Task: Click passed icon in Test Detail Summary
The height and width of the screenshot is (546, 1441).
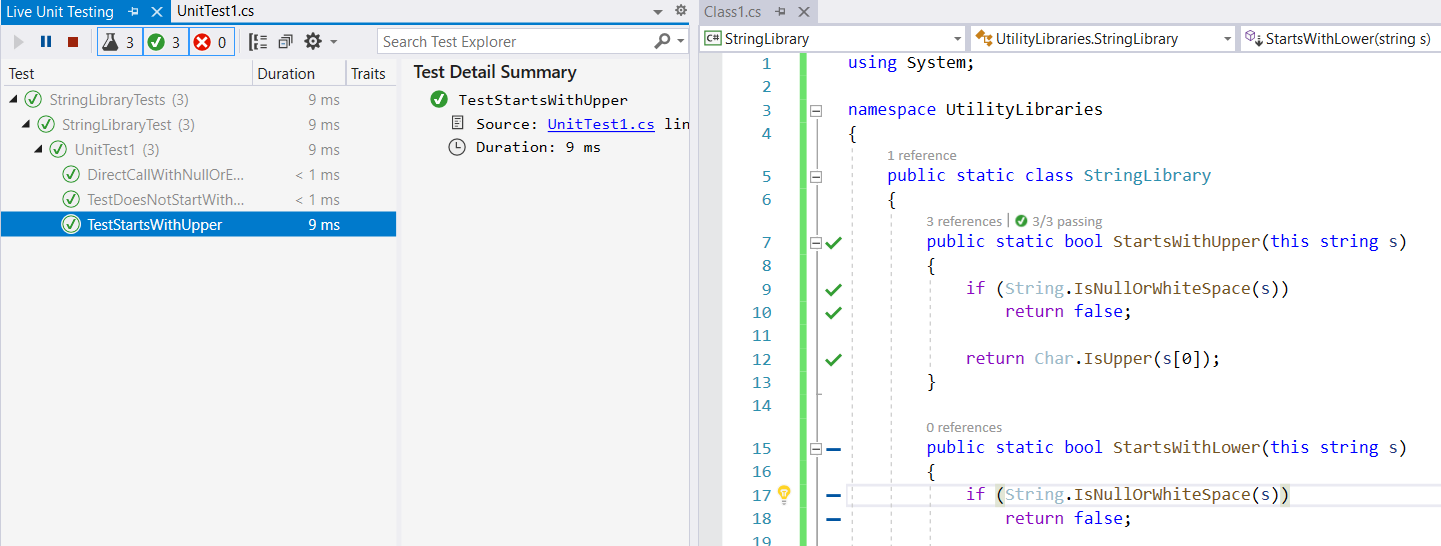Action: pos(438,100)
